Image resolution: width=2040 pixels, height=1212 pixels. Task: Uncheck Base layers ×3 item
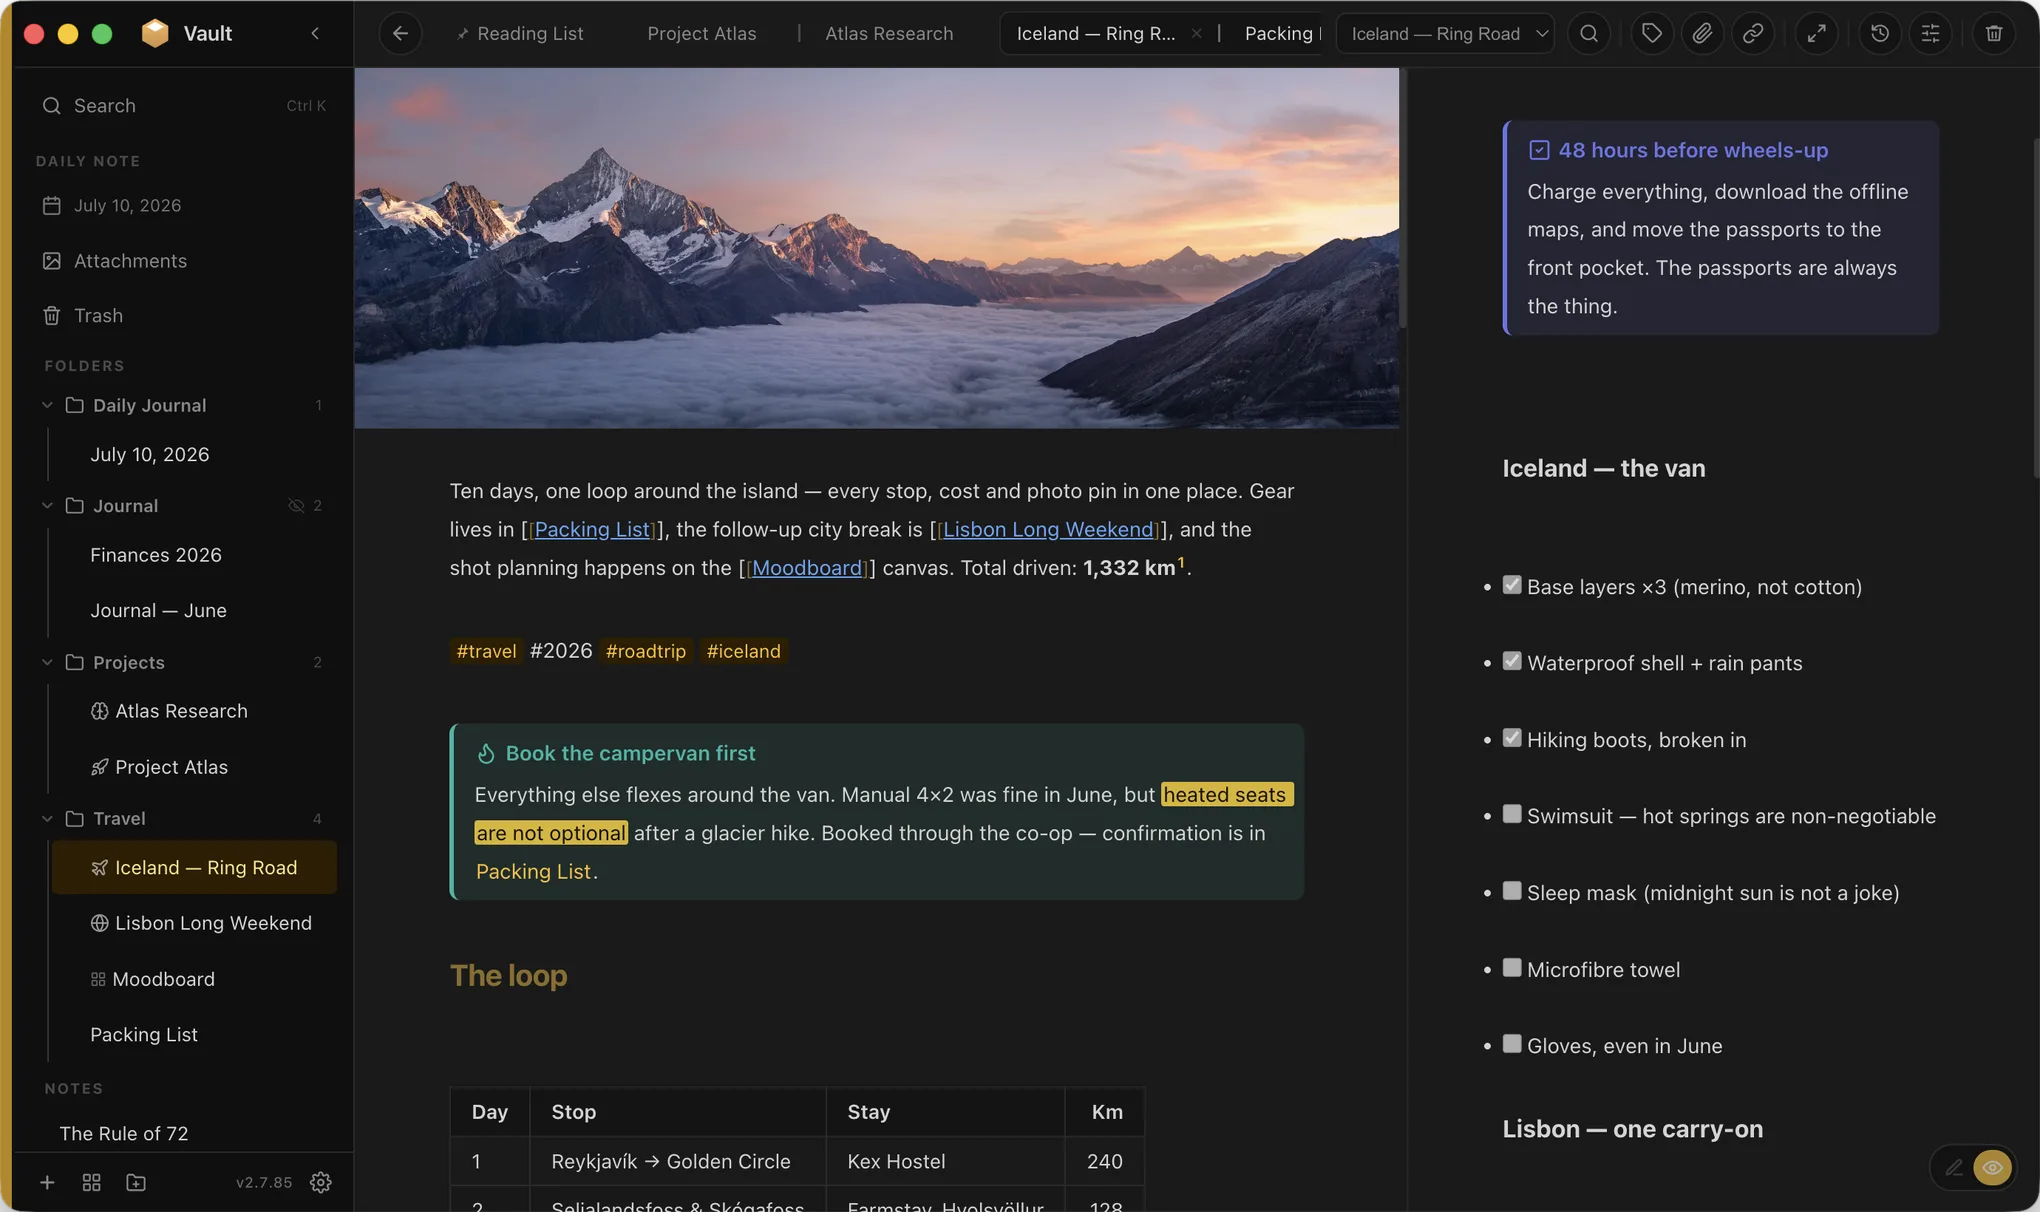point(1512,585)
